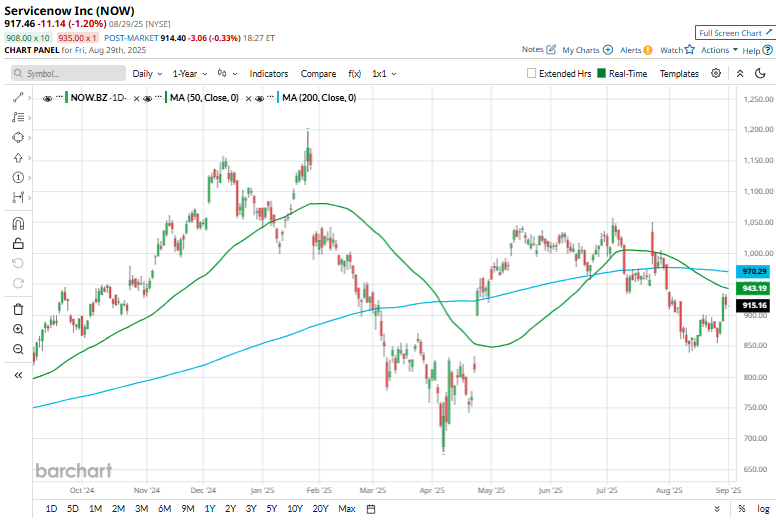The width and height of the screenshot is (776, 521).
Task: Remove the MA (50, Close, 0) indicator
Action: tap(248, 98)
